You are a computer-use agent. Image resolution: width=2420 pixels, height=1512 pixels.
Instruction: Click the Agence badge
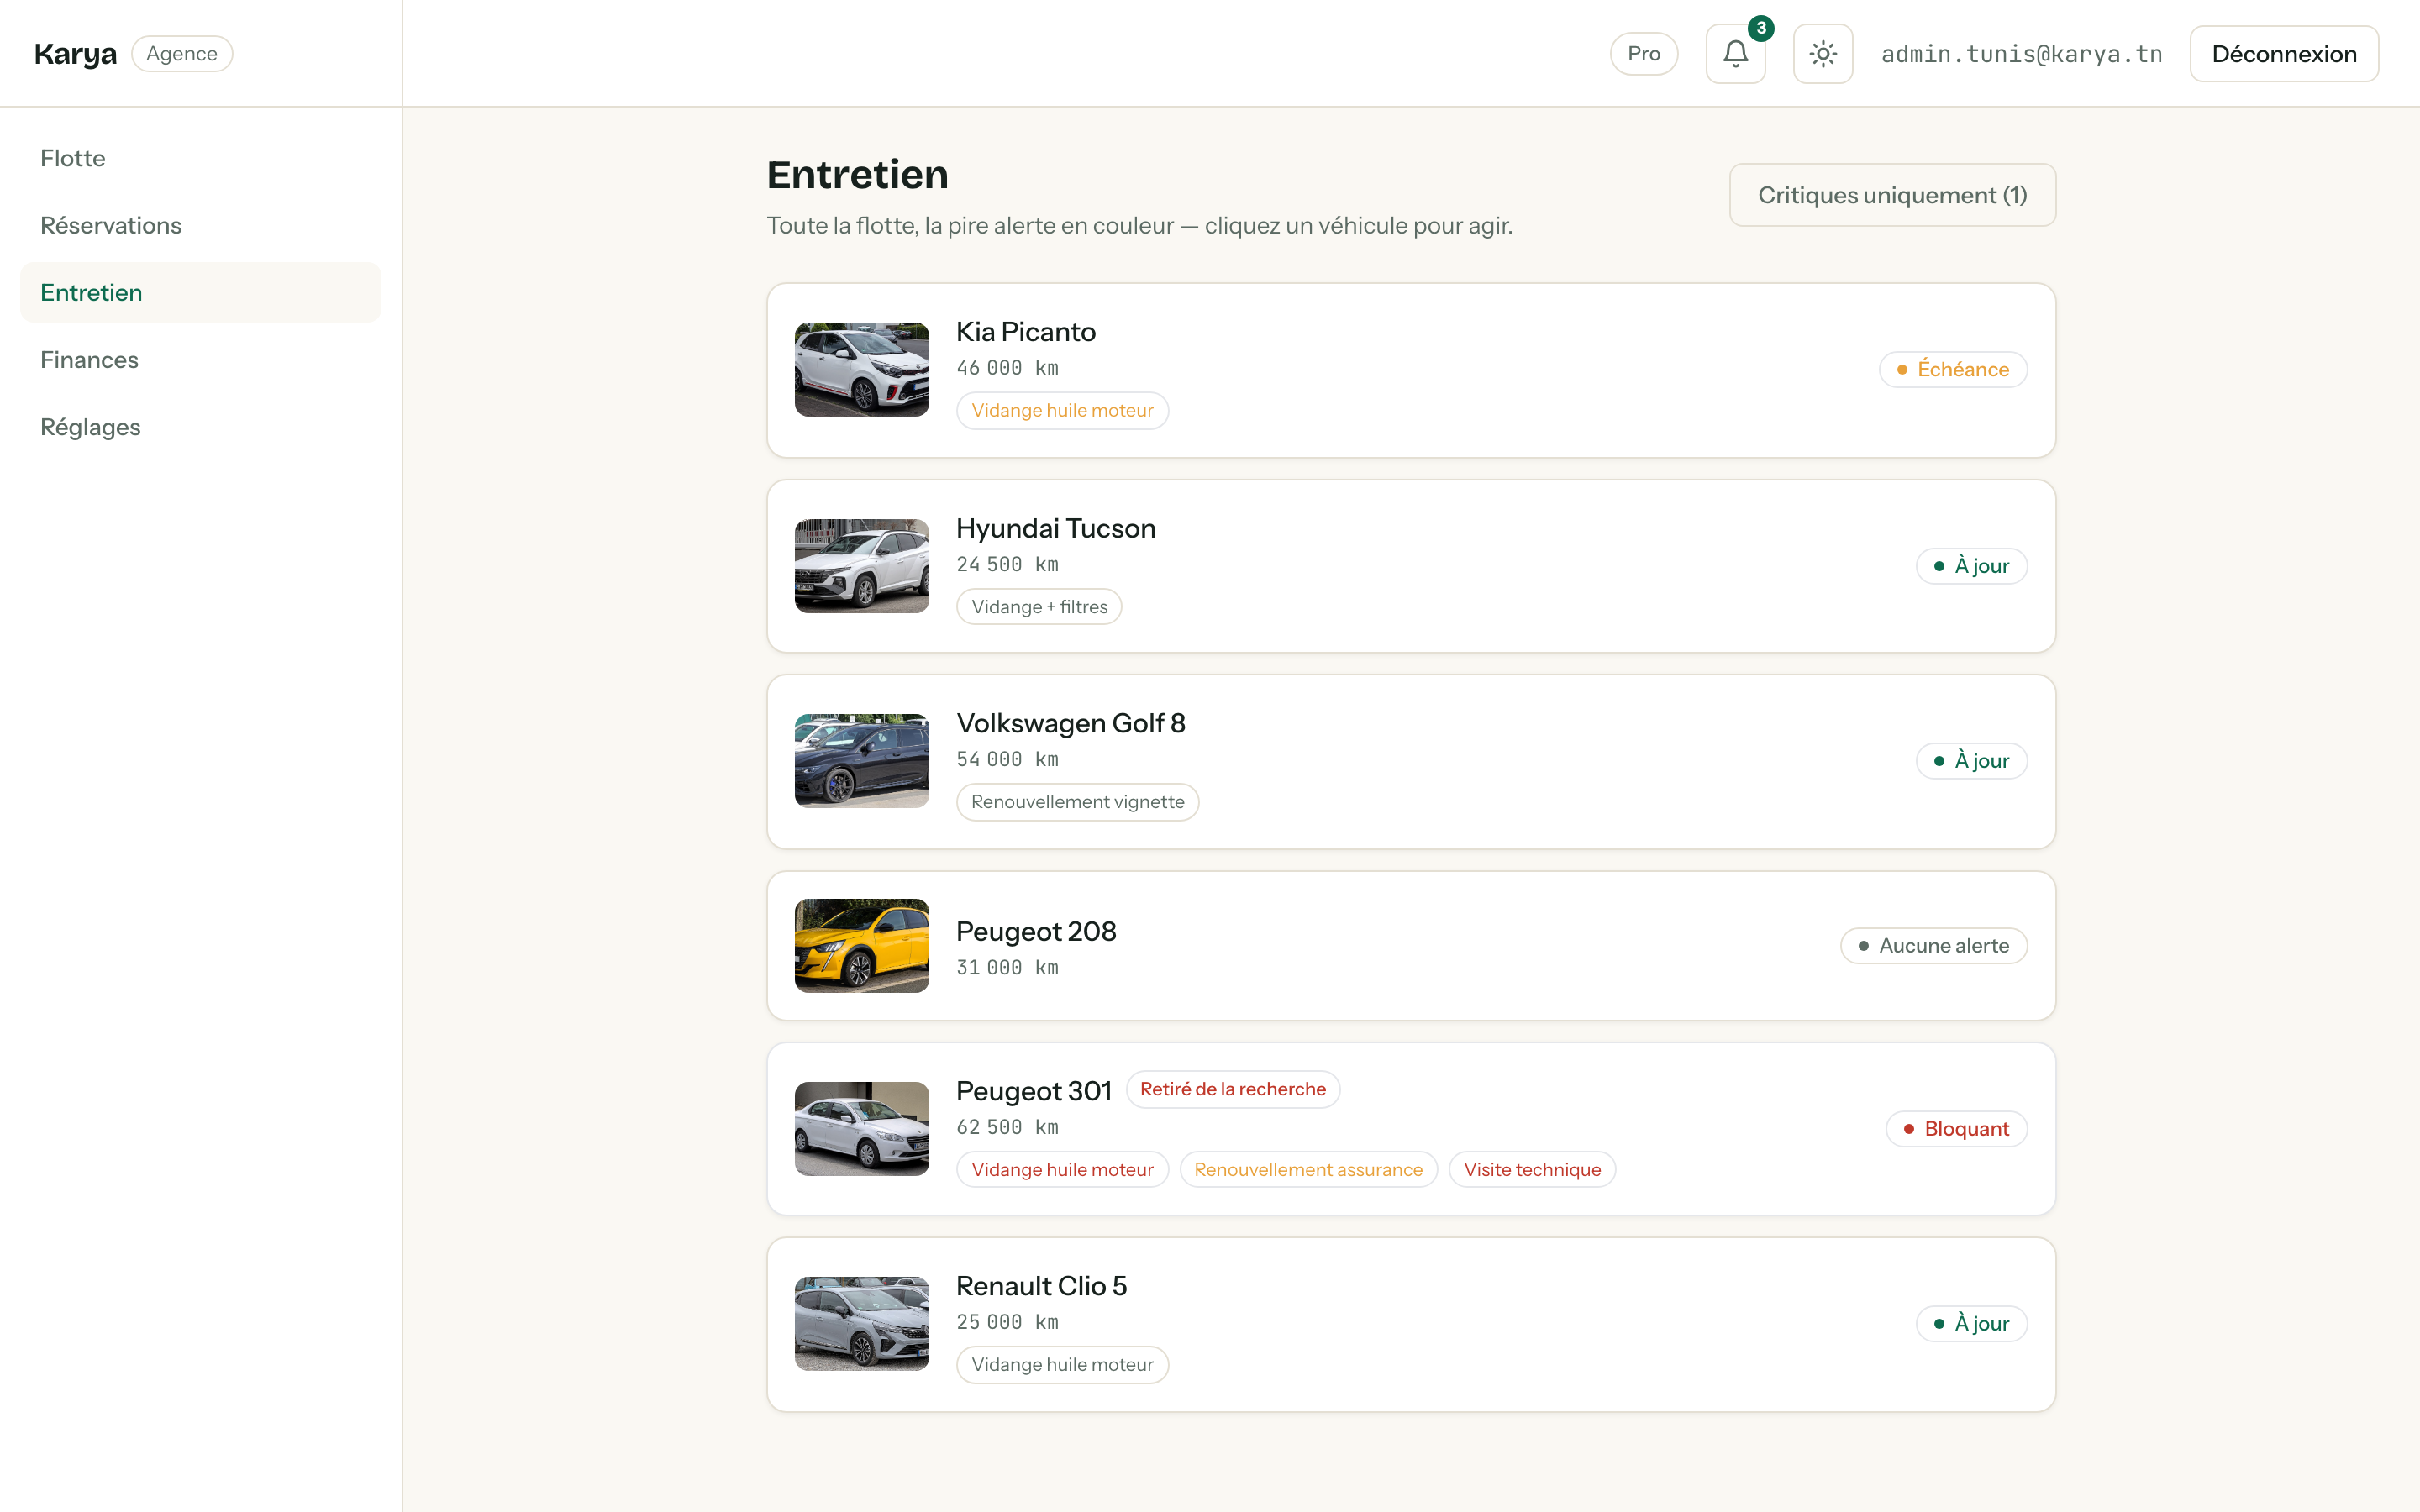[x=182, y=54]
